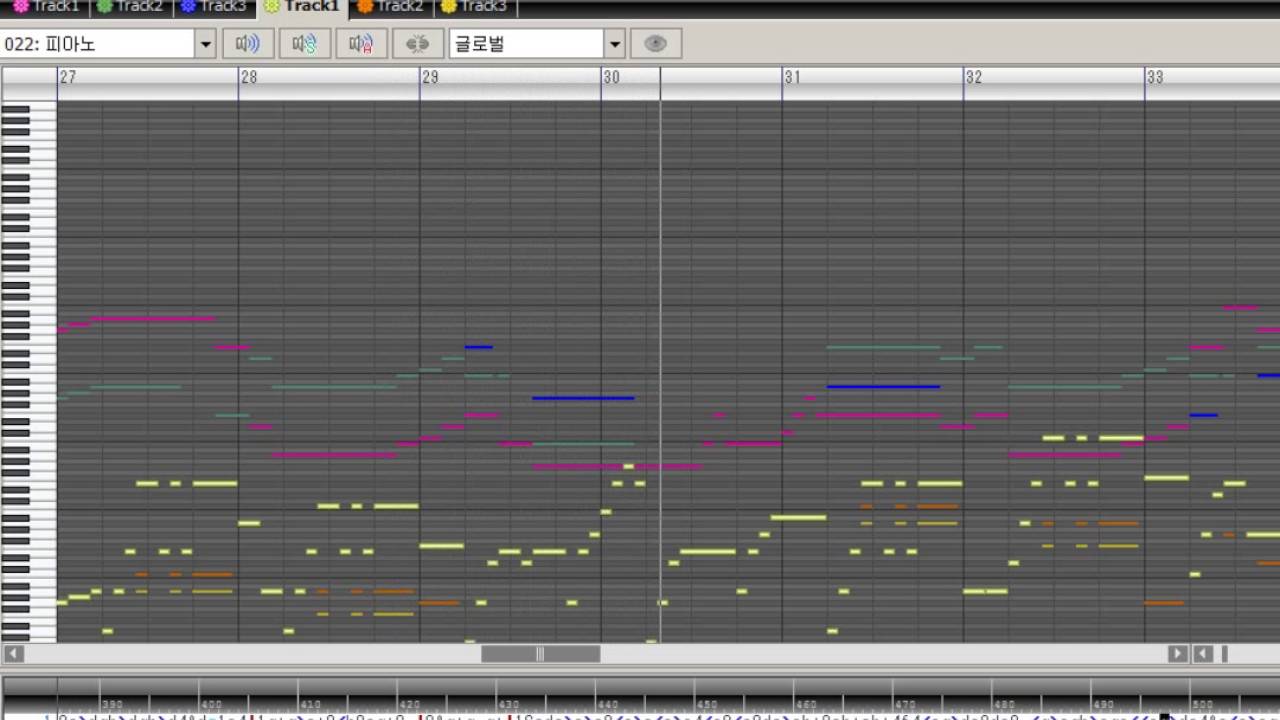Screen dimensions: 1280x720
Task: Open the 022: 피아노 instrument dropdown arrow
Action: click(206, 44)
